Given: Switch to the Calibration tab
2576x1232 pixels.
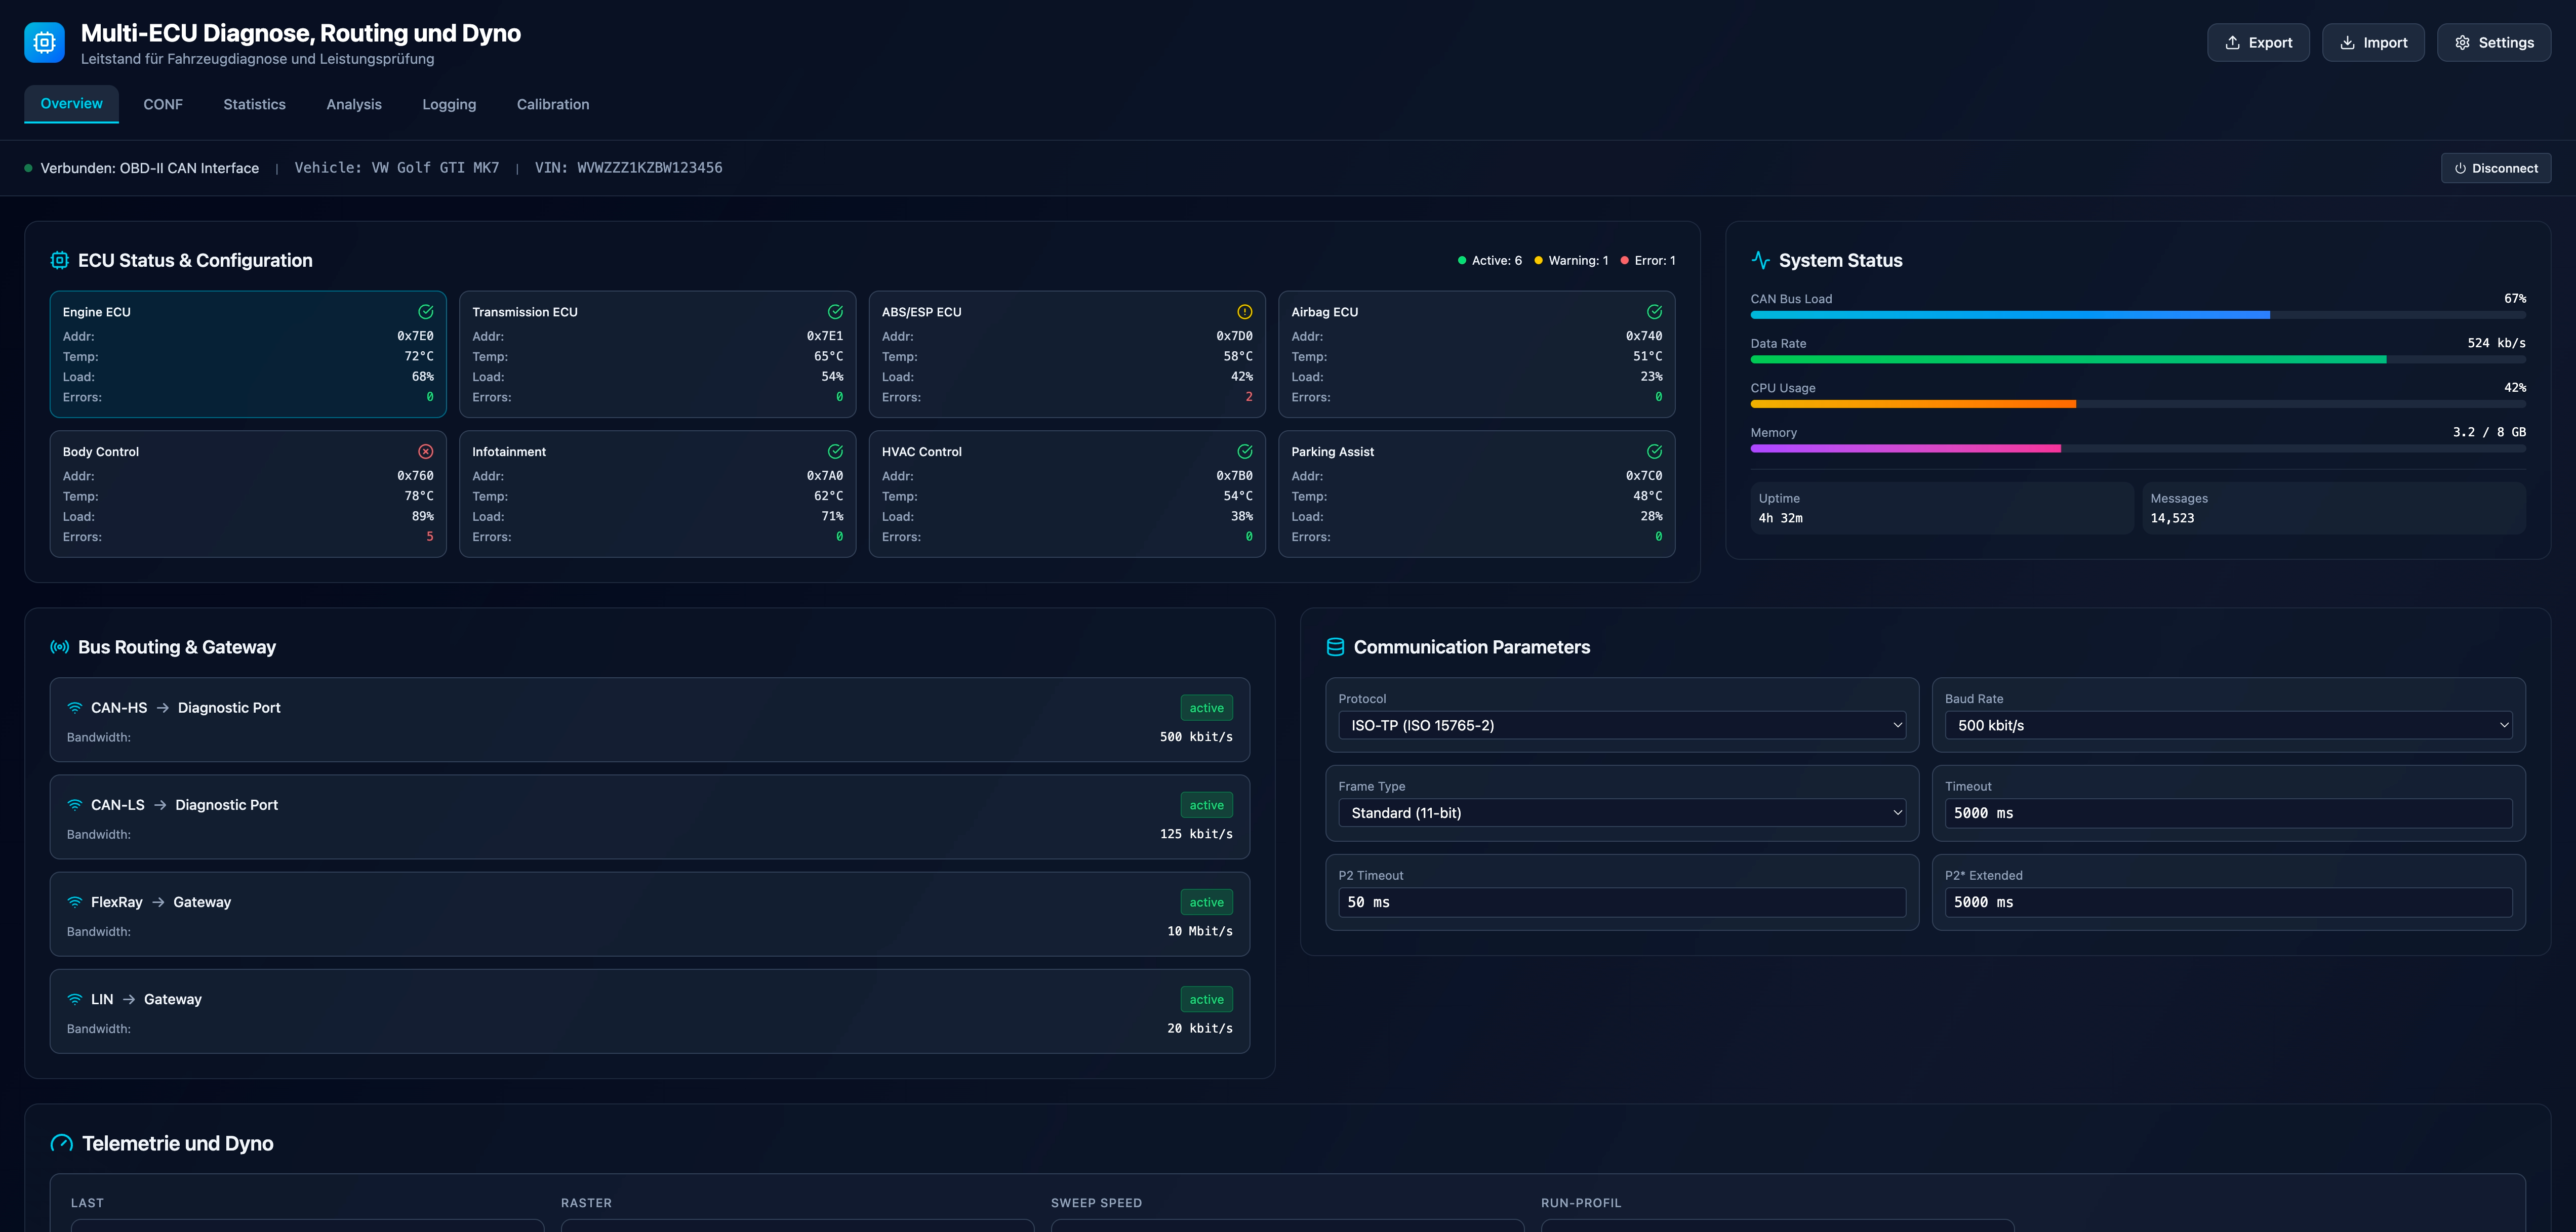Looking at the screenshot, I should click(x=553, y=104).
